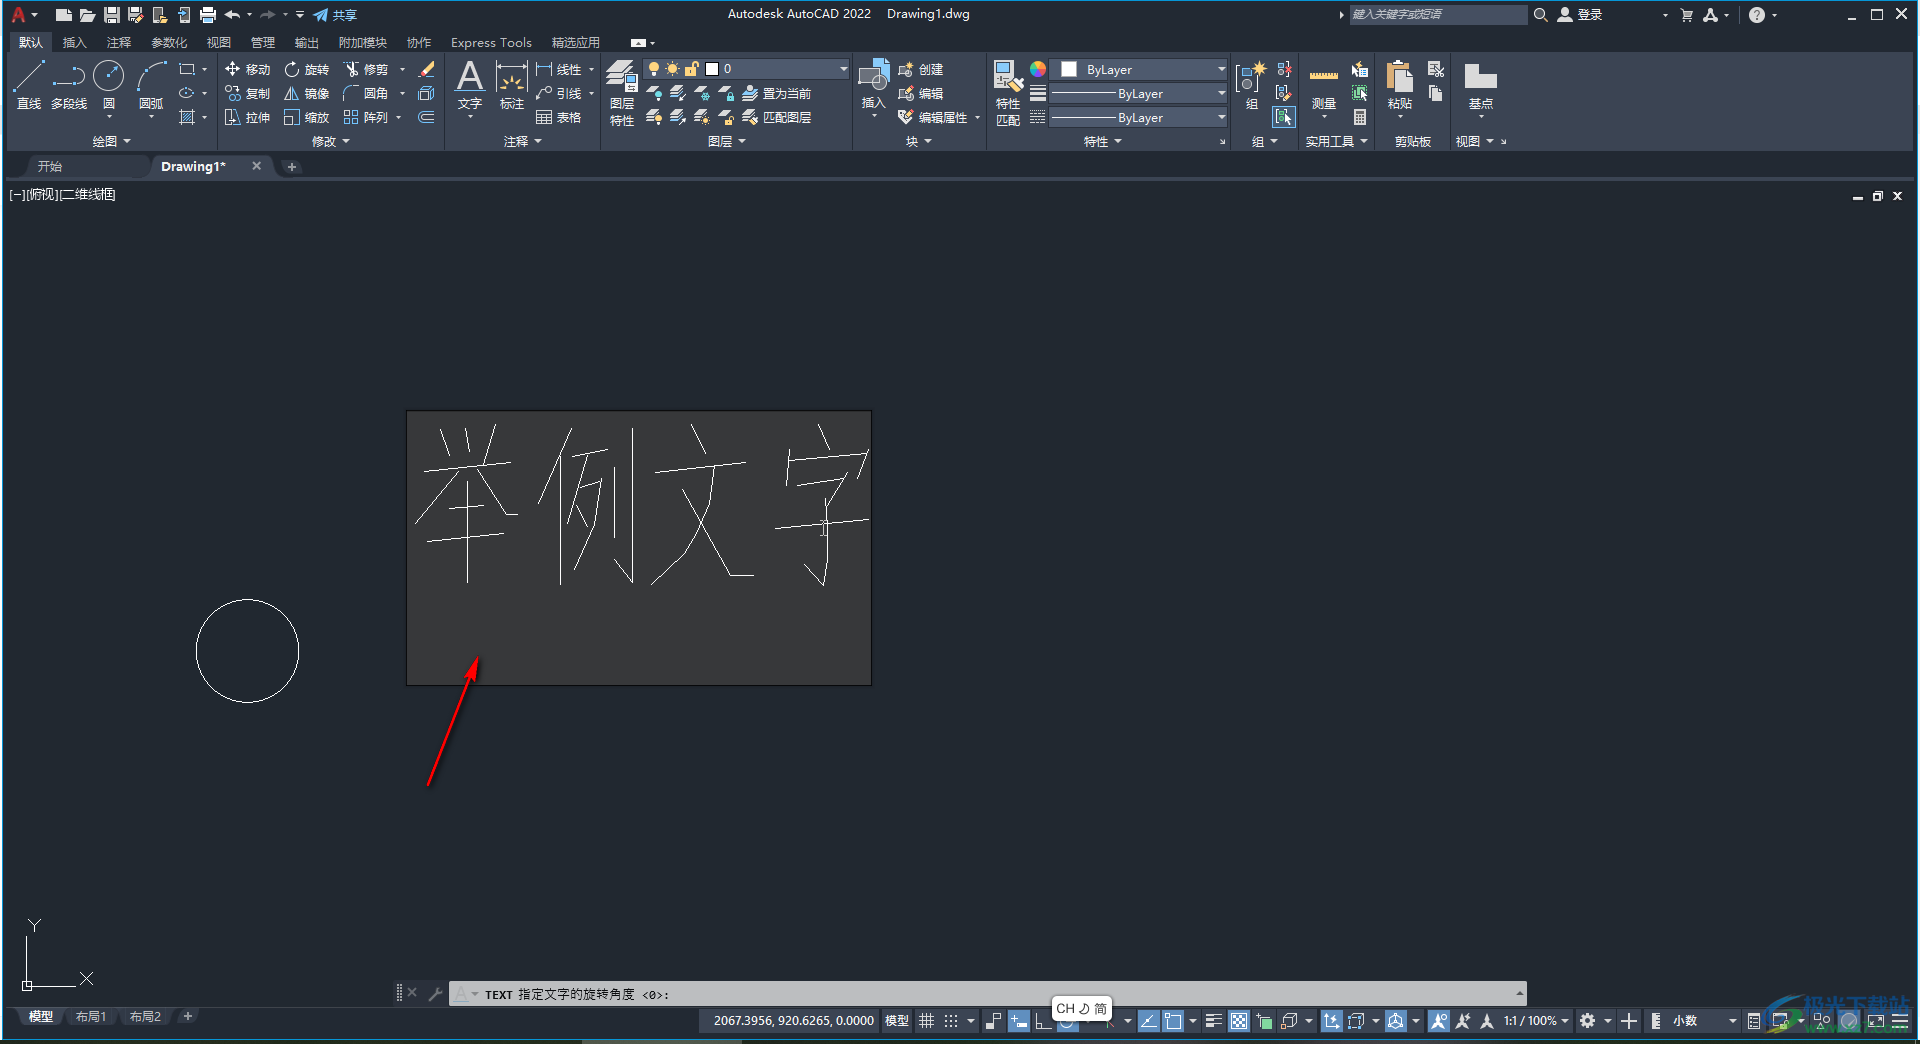The image size is (1920, 1044).
Task: Click 匹配图层 (Match Layer) button
Action: (x=777, y=117)
